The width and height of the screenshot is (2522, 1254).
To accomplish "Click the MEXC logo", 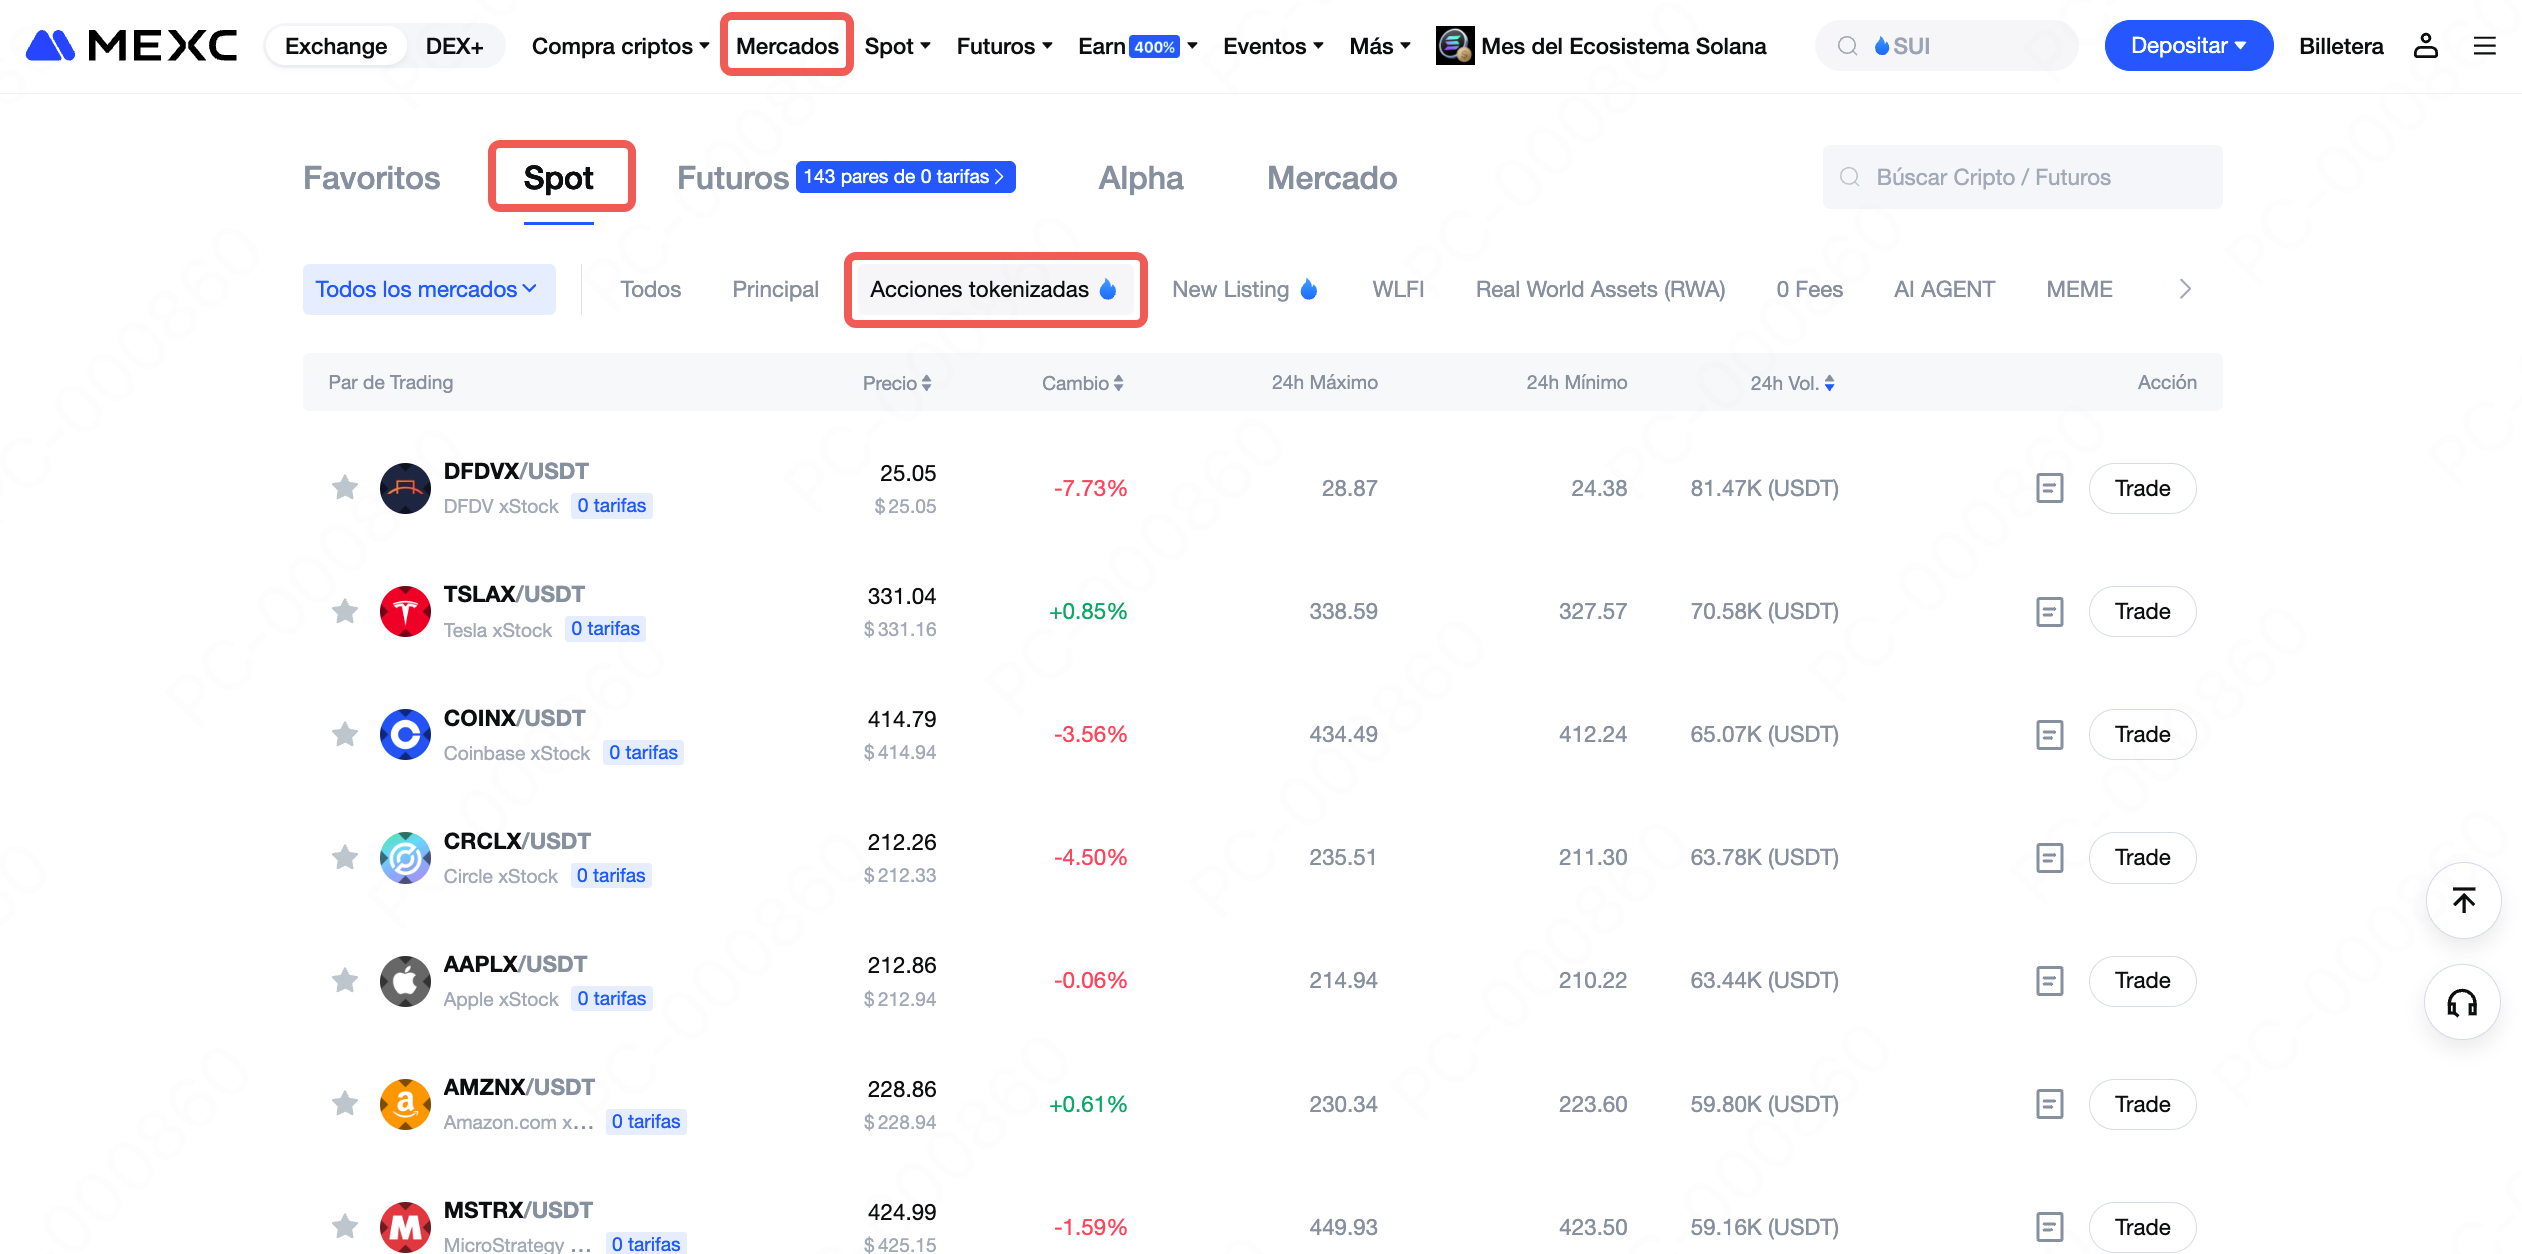I will [x=131, y=46].
